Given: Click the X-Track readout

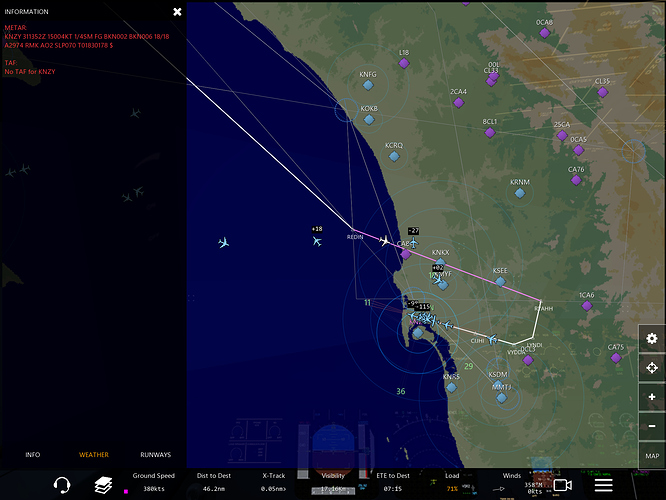Looking at the screenshot, I should pyautogui.click(x=274, y=482).
